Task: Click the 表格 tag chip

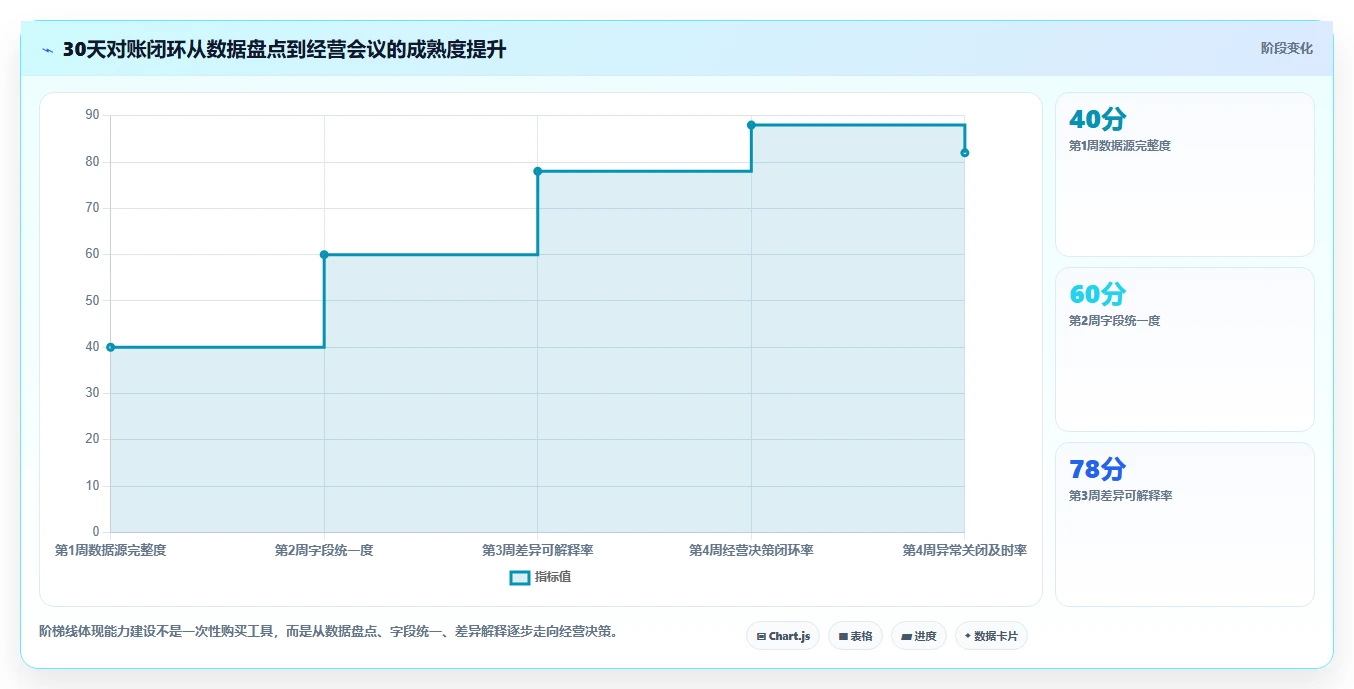Action: tap(855, 636)
